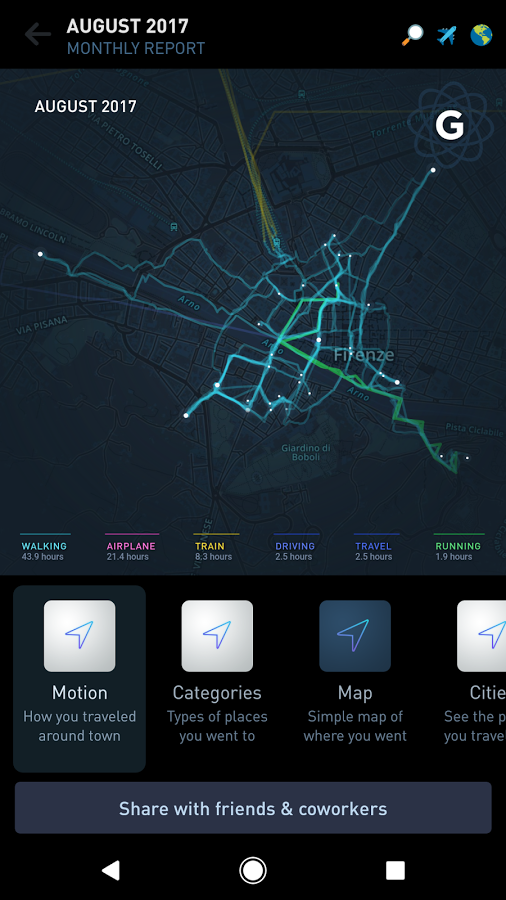Select the Categories tile icon

click(217, 636)
